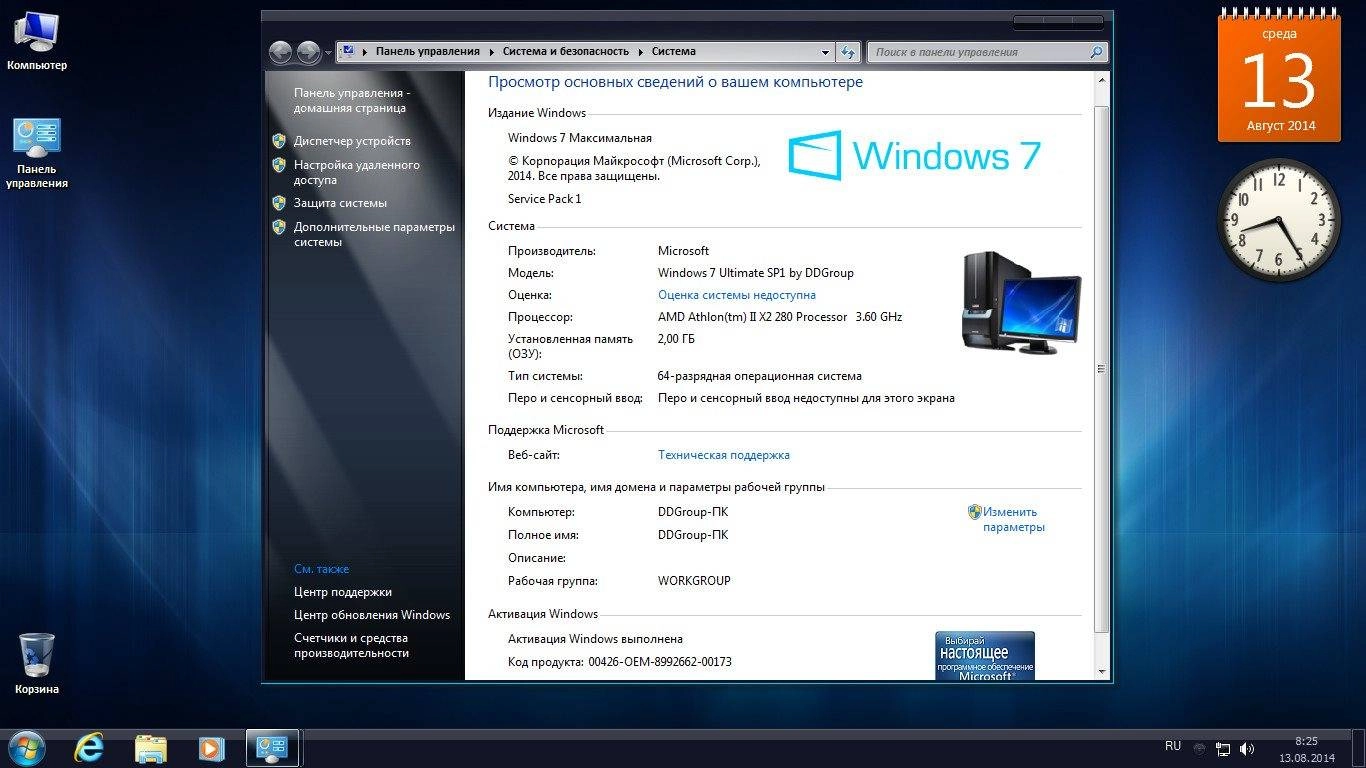This screenshot has height=768, width=1366.
Task: Open the Диспетчер устройств link
Action: coord(353,141)
